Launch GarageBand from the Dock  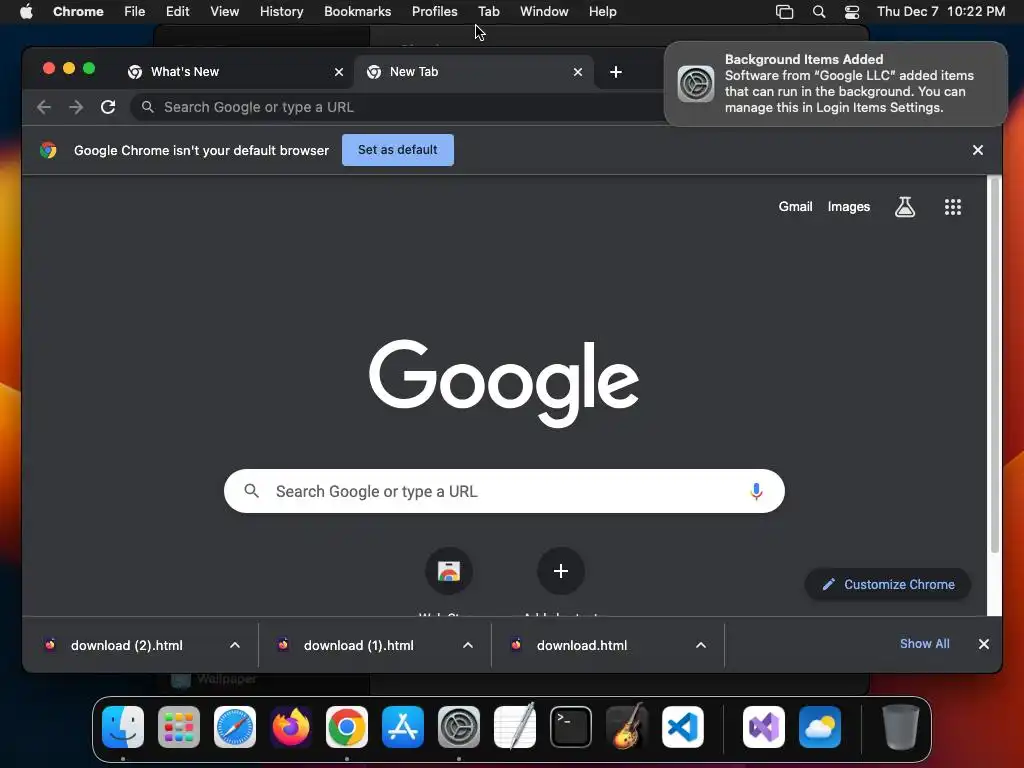point(627,727)
